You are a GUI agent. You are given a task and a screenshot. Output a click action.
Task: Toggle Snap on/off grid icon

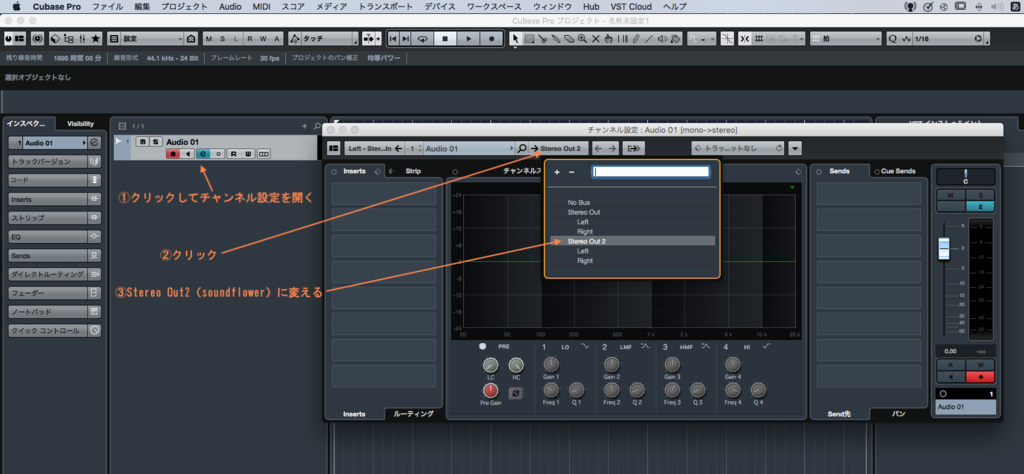(746, 39)
